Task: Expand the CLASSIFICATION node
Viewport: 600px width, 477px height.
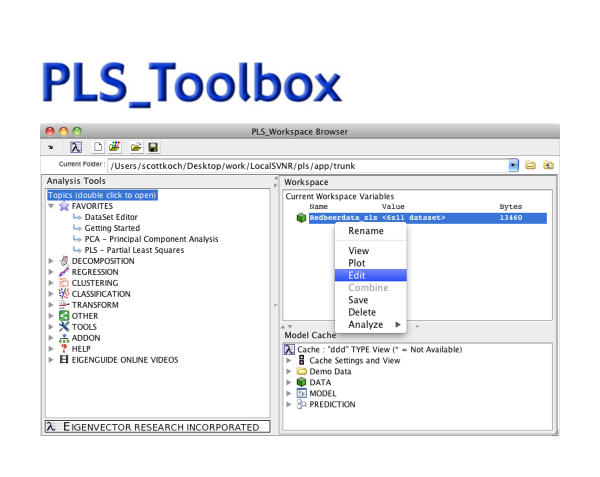Action: 51,294
